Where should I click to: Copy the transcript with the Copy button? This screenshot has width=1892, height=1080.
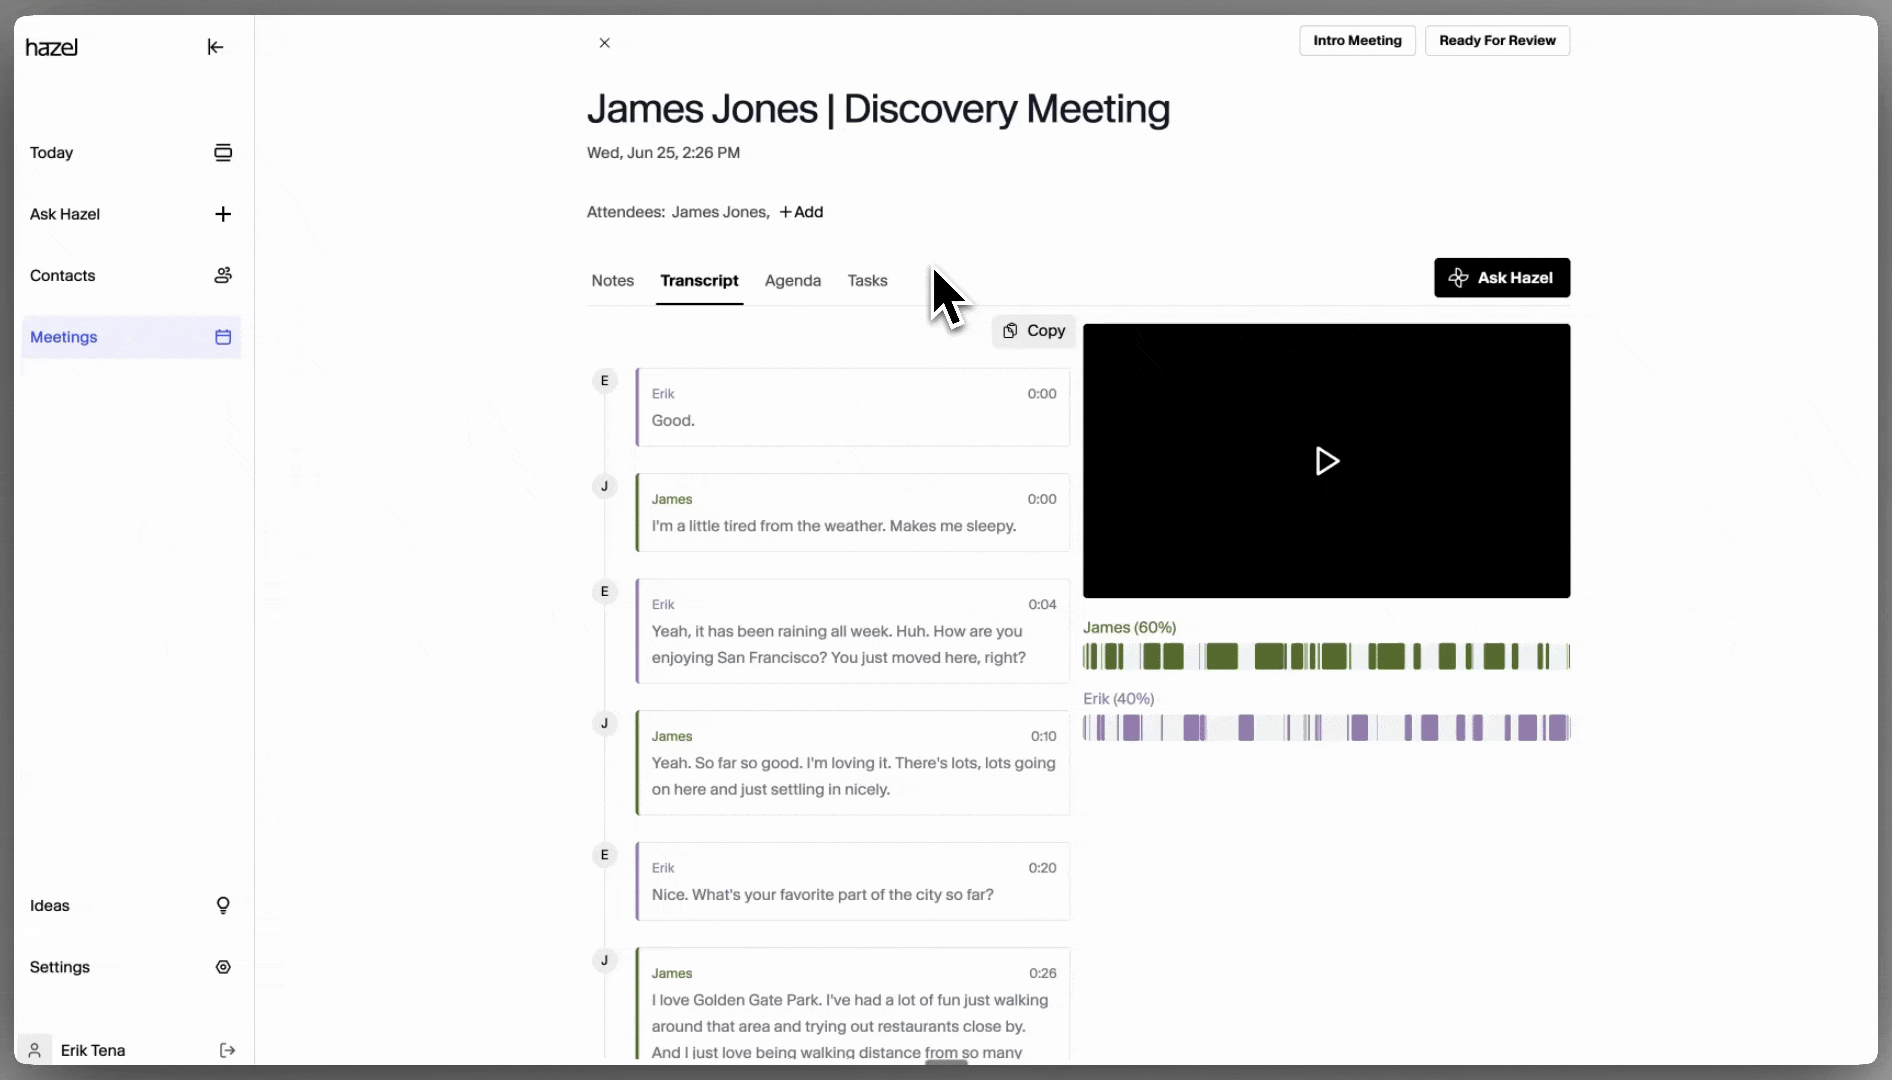1034,331
